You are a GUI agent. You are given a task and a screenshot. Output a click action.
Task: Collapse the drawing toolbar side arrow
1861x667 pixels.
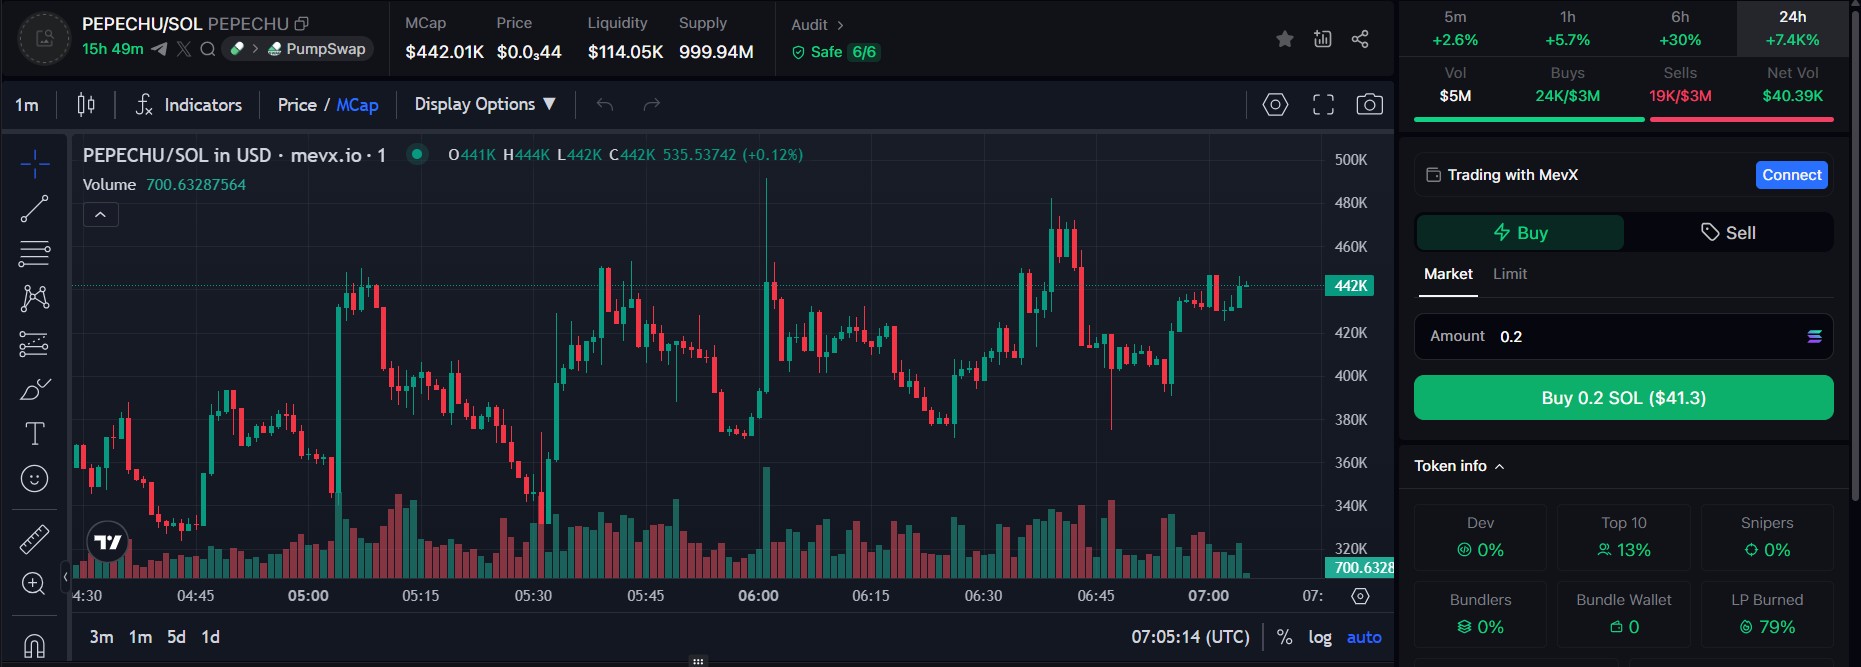[x=65, y=576]
